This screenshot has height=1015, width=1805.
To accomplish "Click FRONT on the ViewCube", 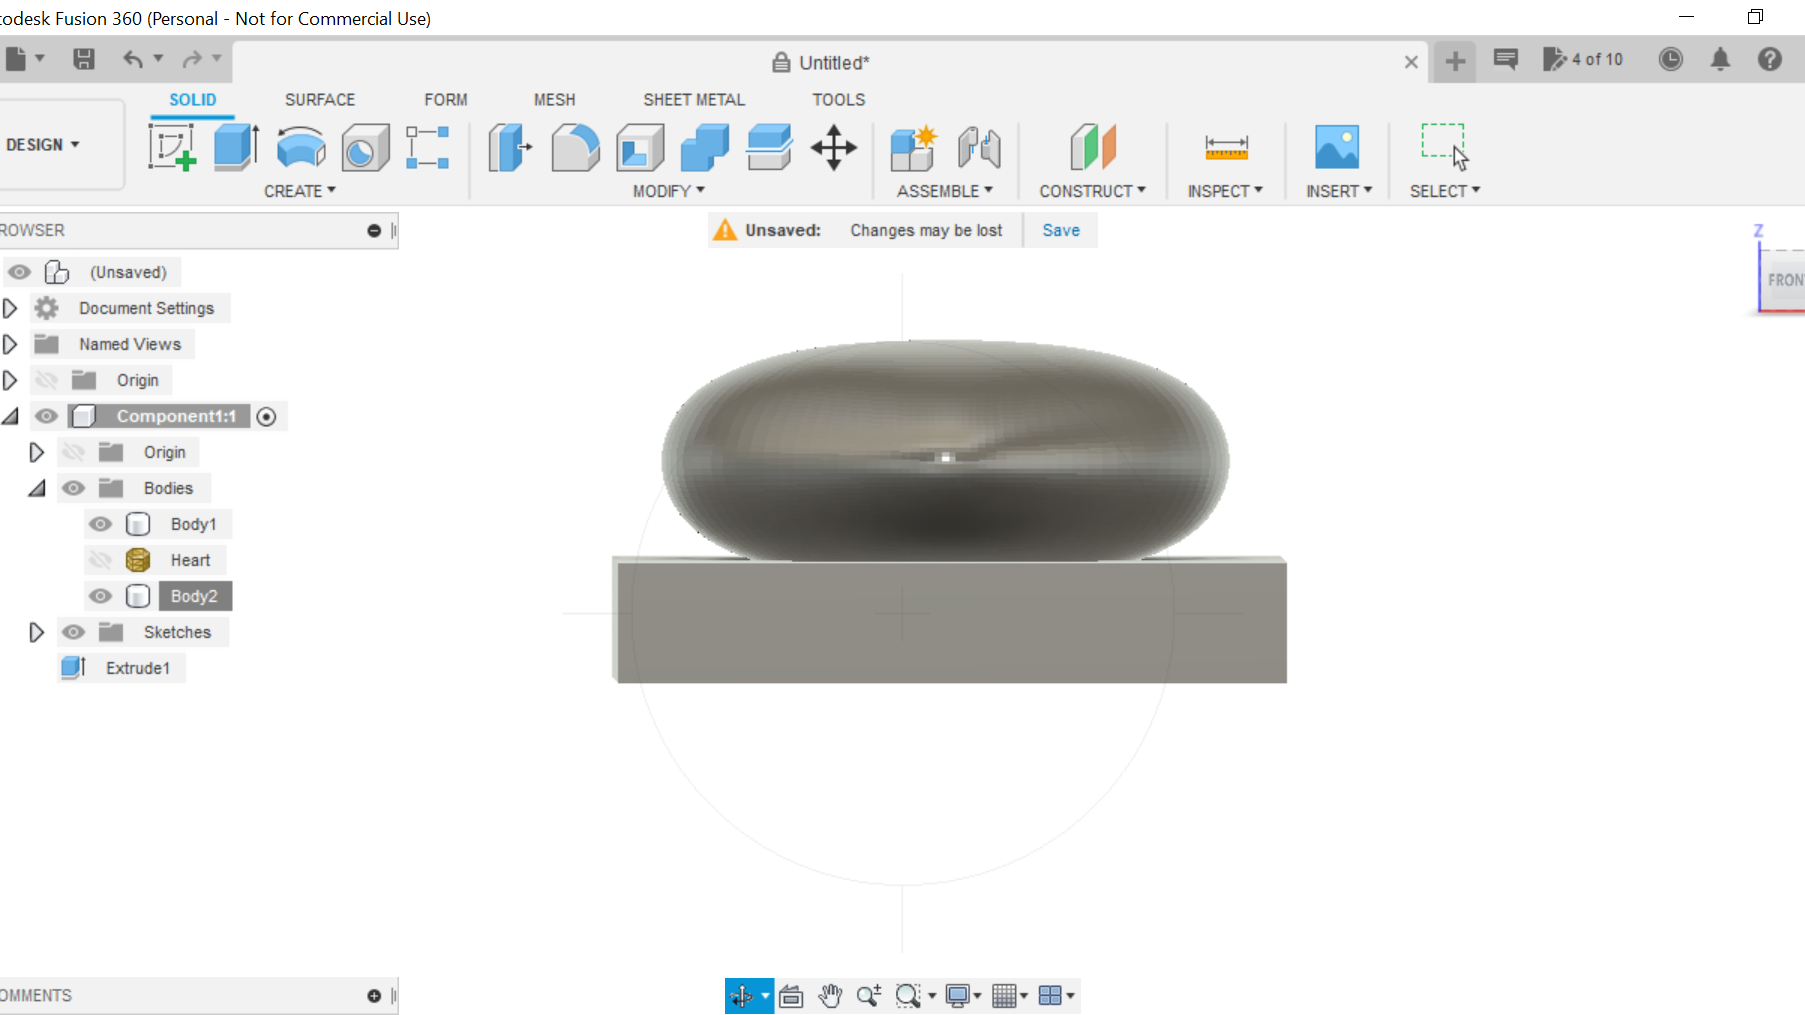I will (x=1788, y=280).
